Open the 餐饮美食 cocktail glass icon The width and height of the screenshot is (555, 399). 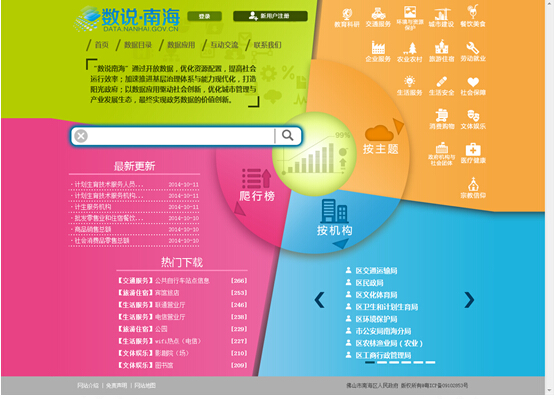click(472, 12)
